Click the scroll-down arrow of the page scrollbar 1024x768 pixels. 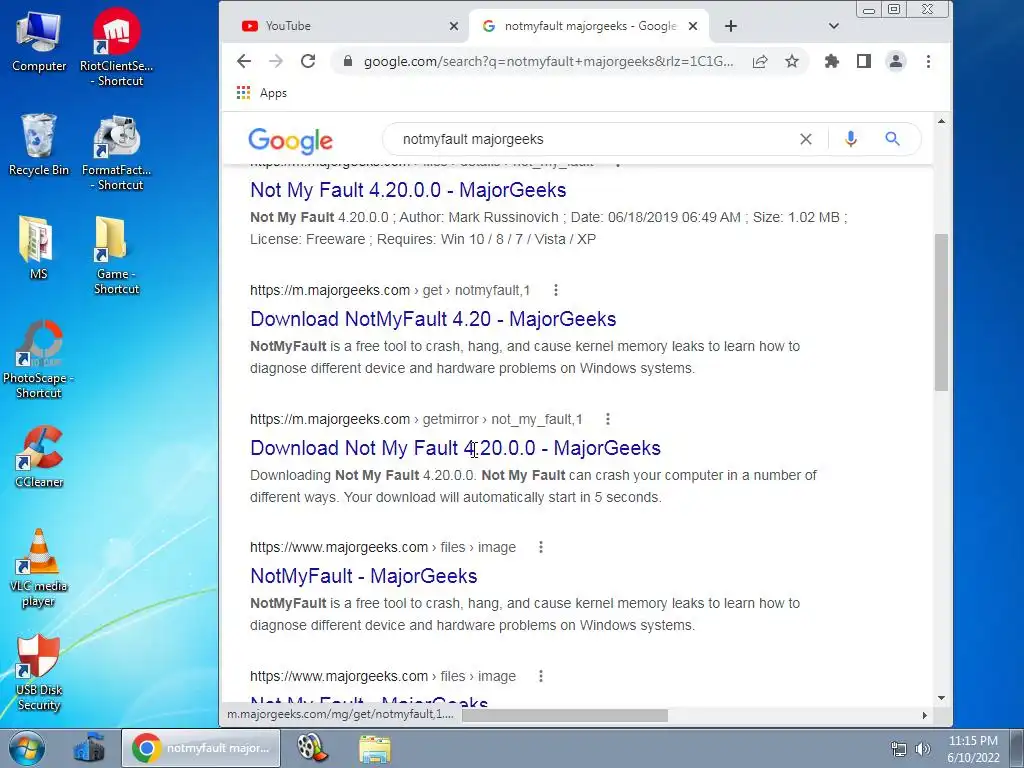coord(941,697)
